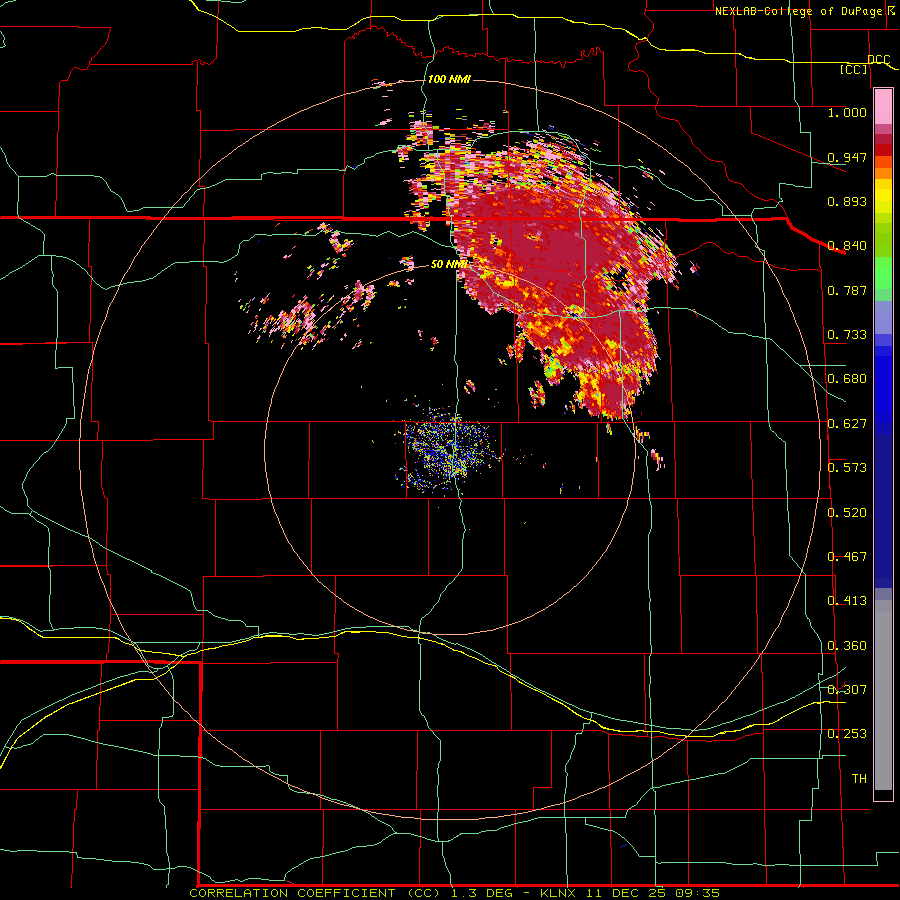Click the 0.627 color scale value
Screen dimensions: 900x900
(x=847, y=424)
